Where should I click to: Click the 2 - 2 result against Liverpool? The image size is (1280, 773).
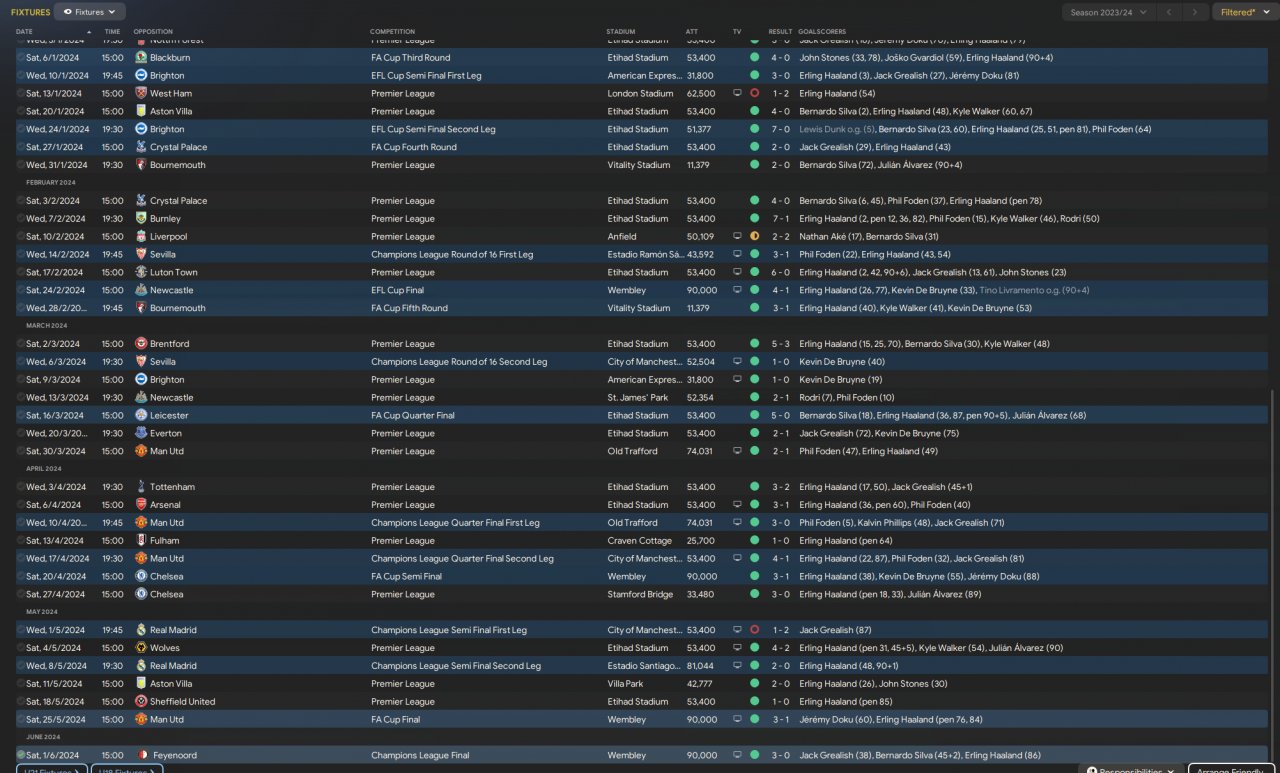click(x=780, y=237)
